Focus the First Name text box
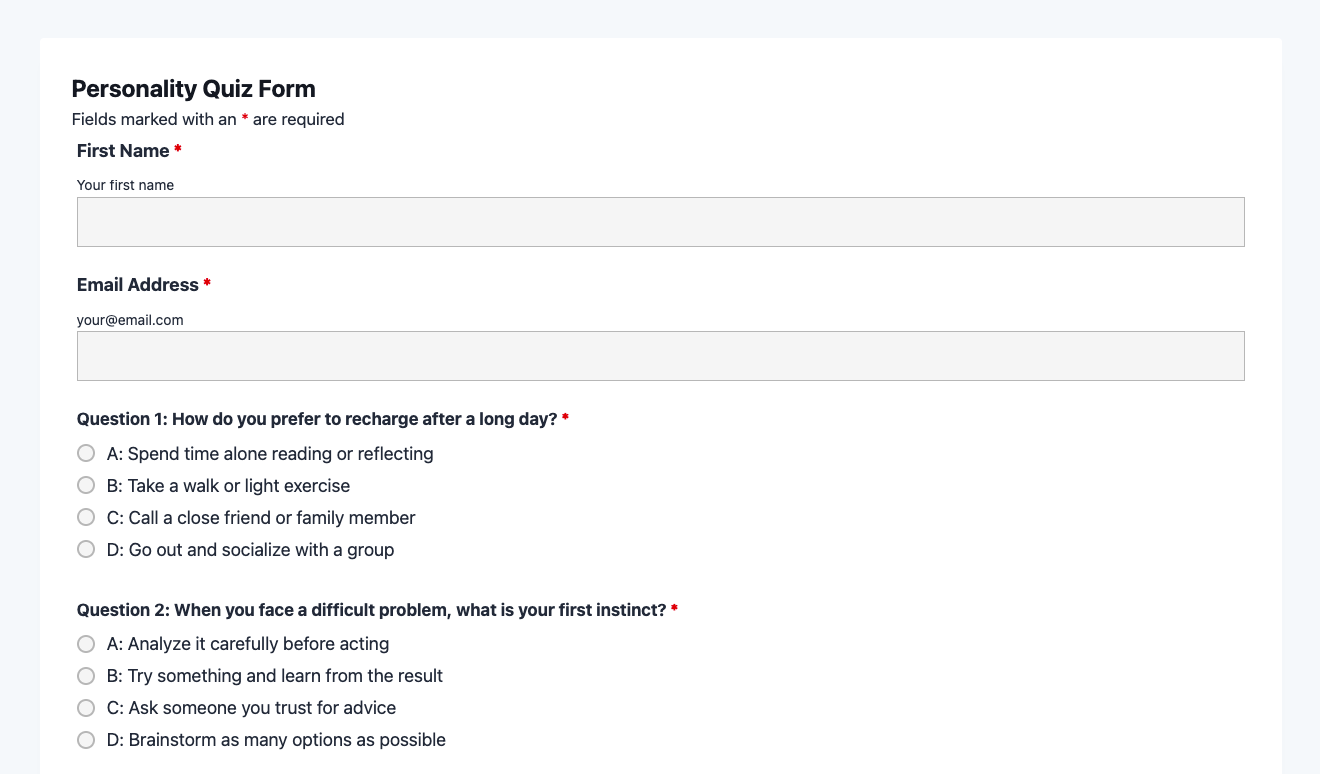Image resolution: width=1320 pixels, height=774 pixels. pyautogui.click(x=660, y=222)
